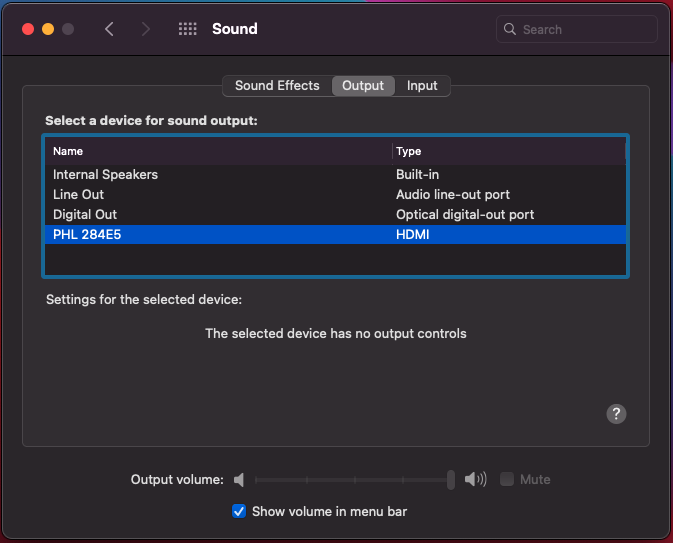Click the forward navigation arrow
Image resolution: width=673 pixels, height=543 pixels.
[x=146, y=29]
